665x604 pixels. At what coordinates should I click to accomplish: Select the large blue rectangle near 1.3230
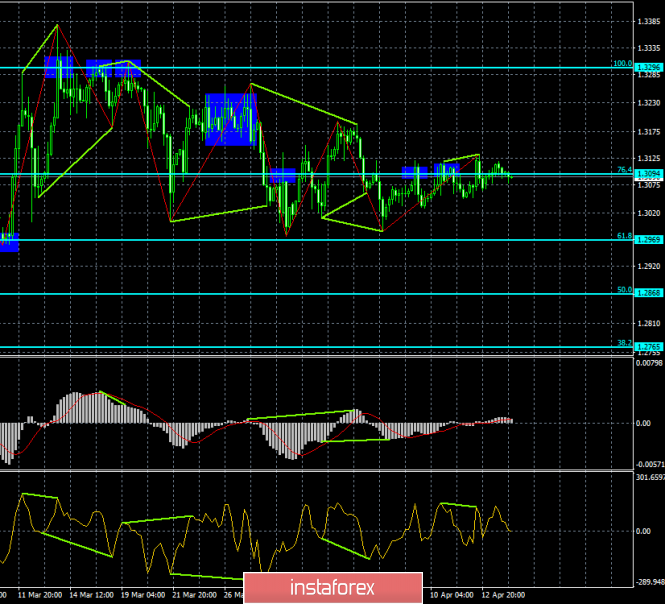(230, 119)
